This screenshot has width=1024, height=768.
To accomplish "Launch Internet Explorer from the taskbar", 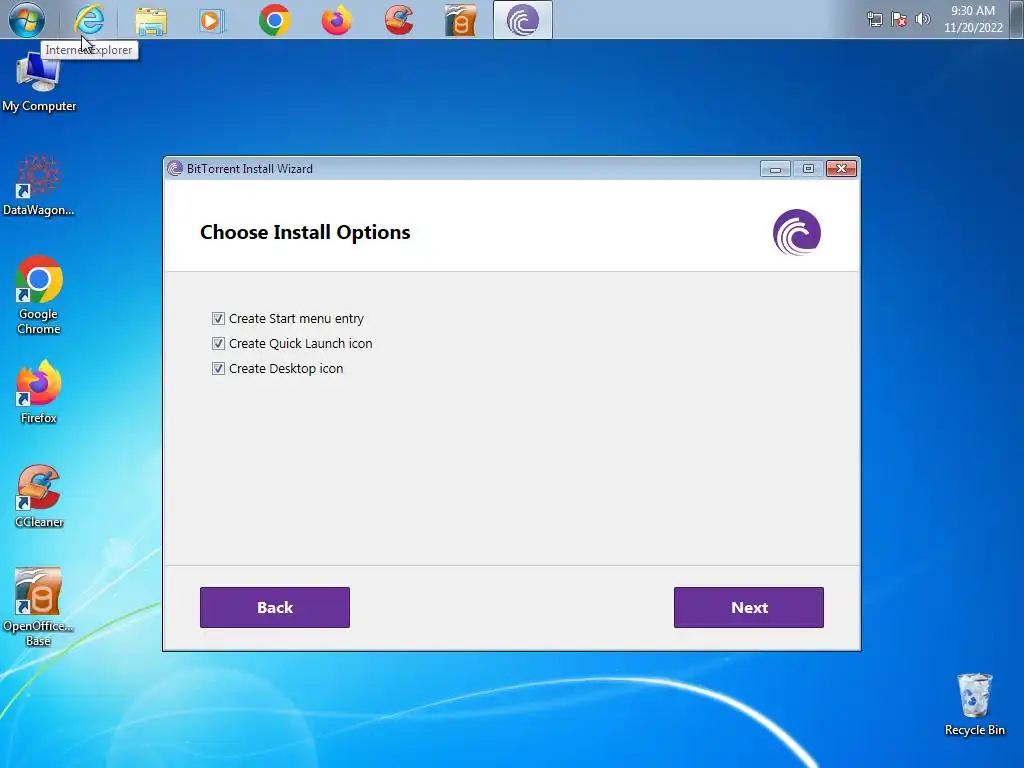I will 89,20.
